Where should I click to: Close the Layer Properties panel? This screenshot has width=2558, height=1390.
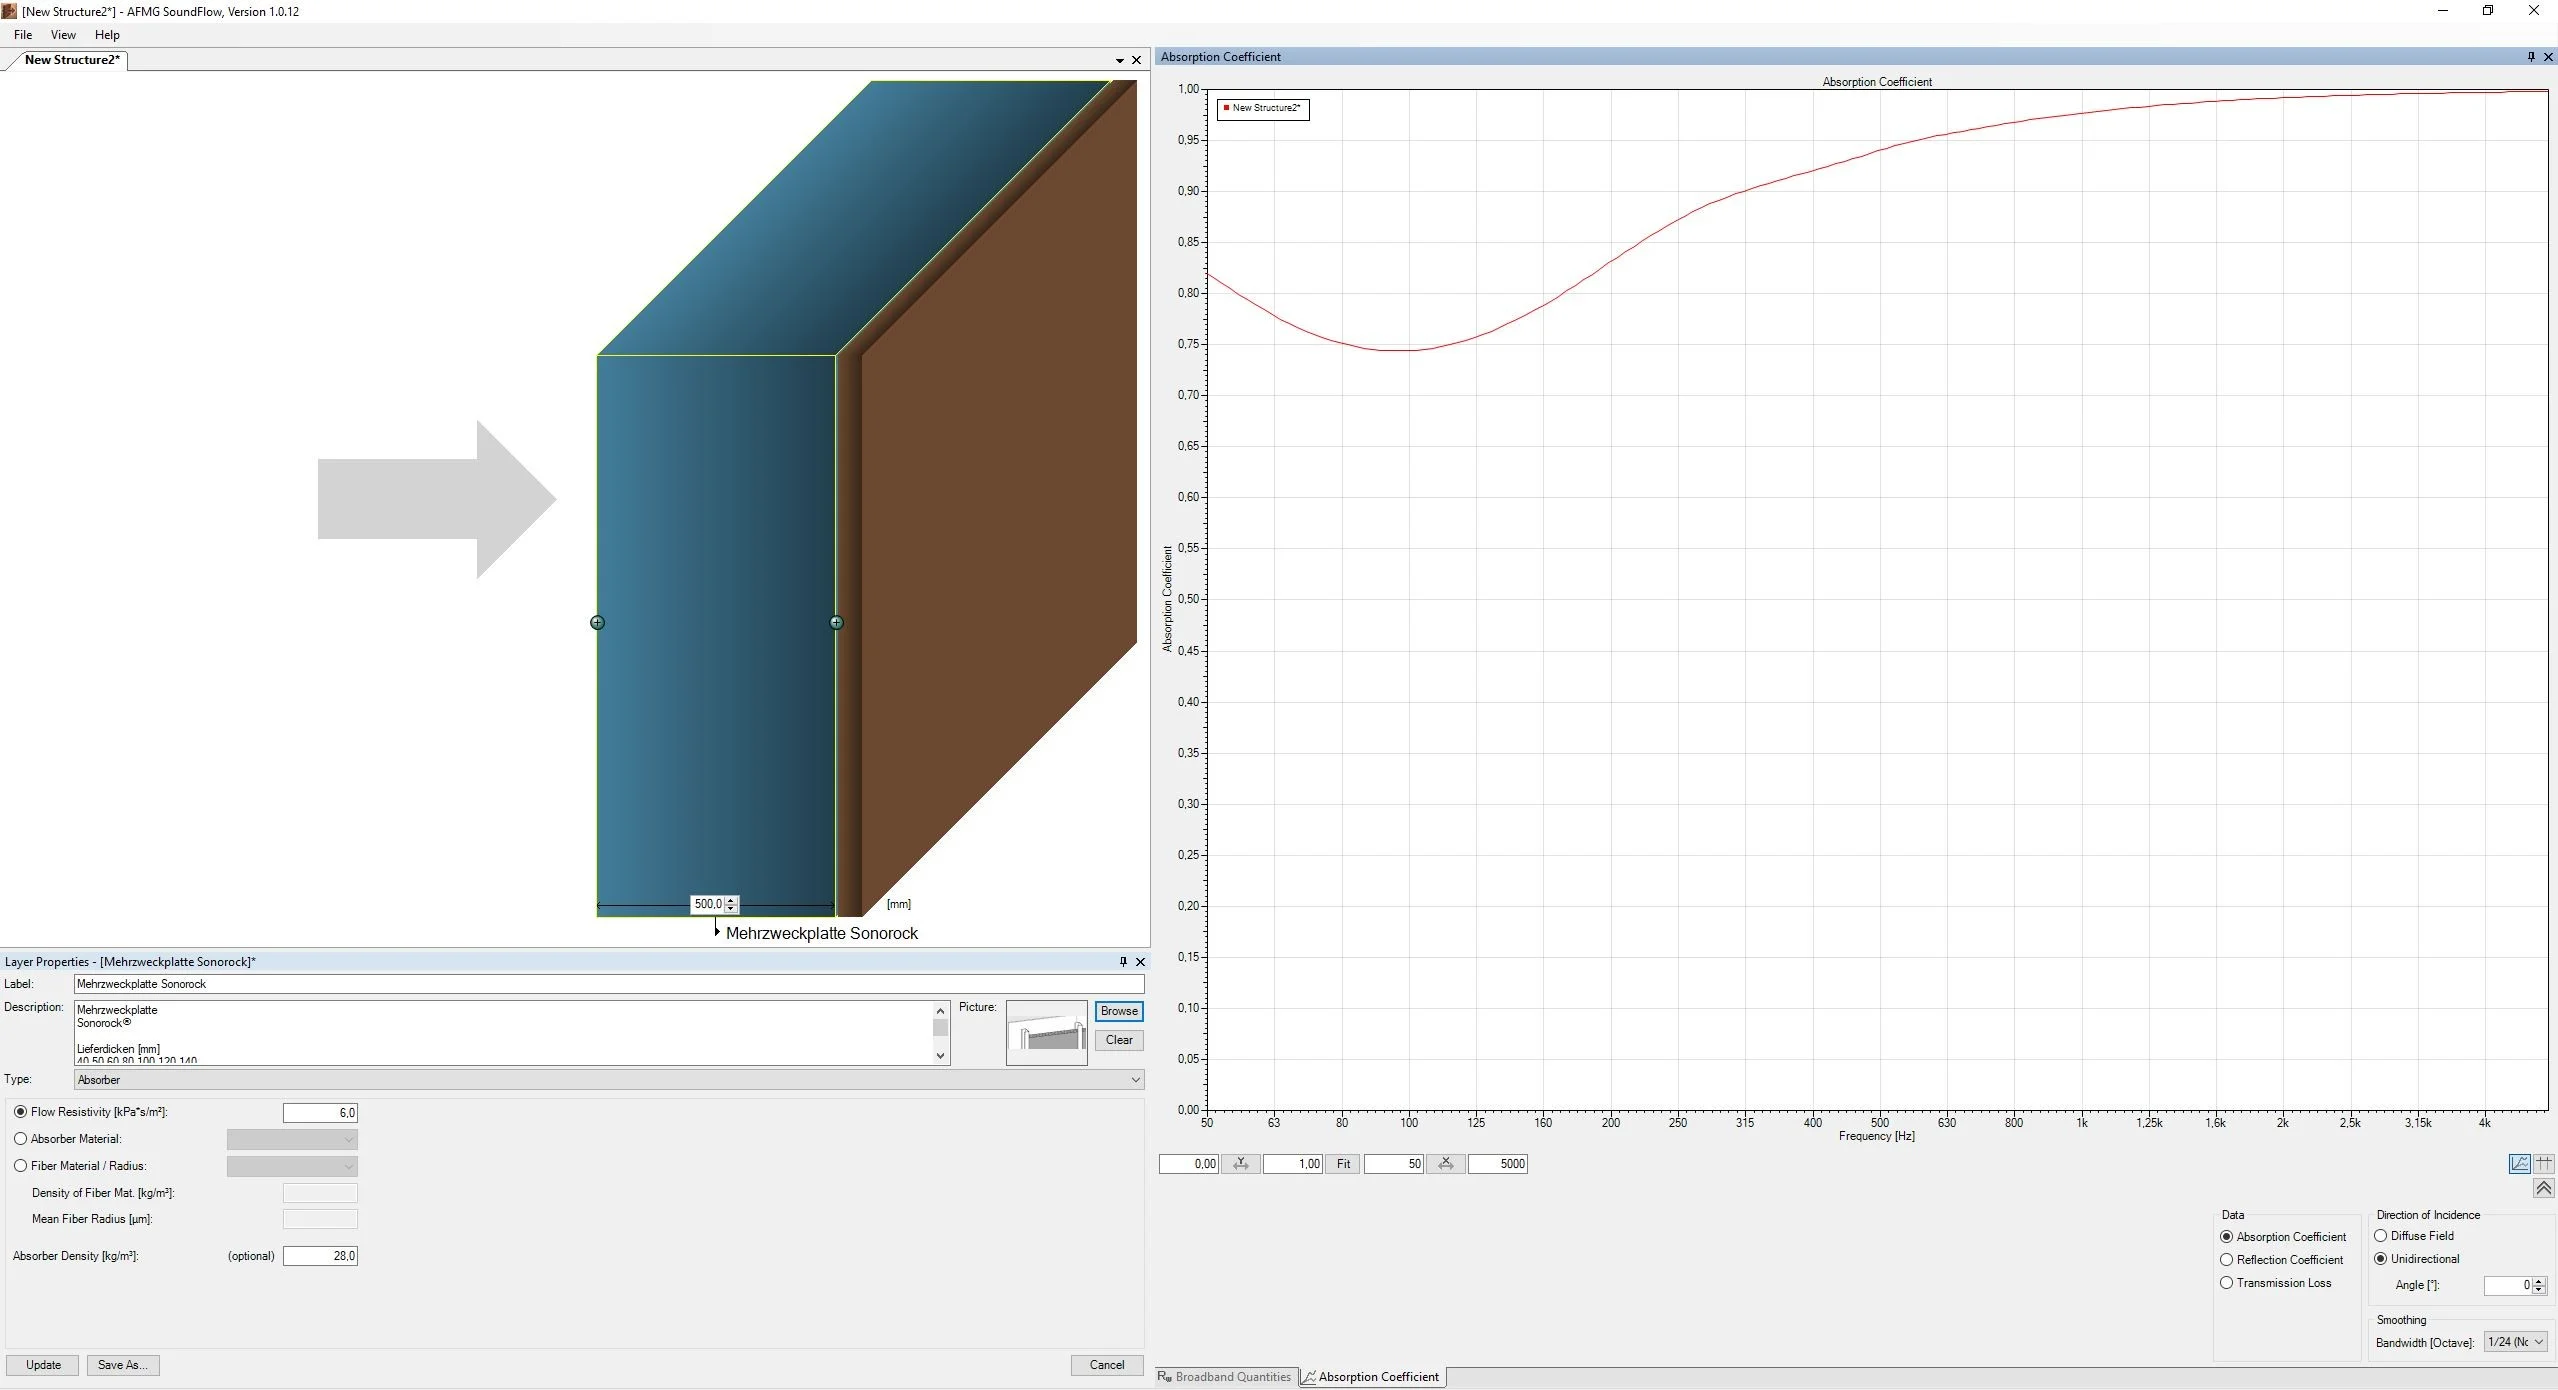click(x=1140, y=962)
